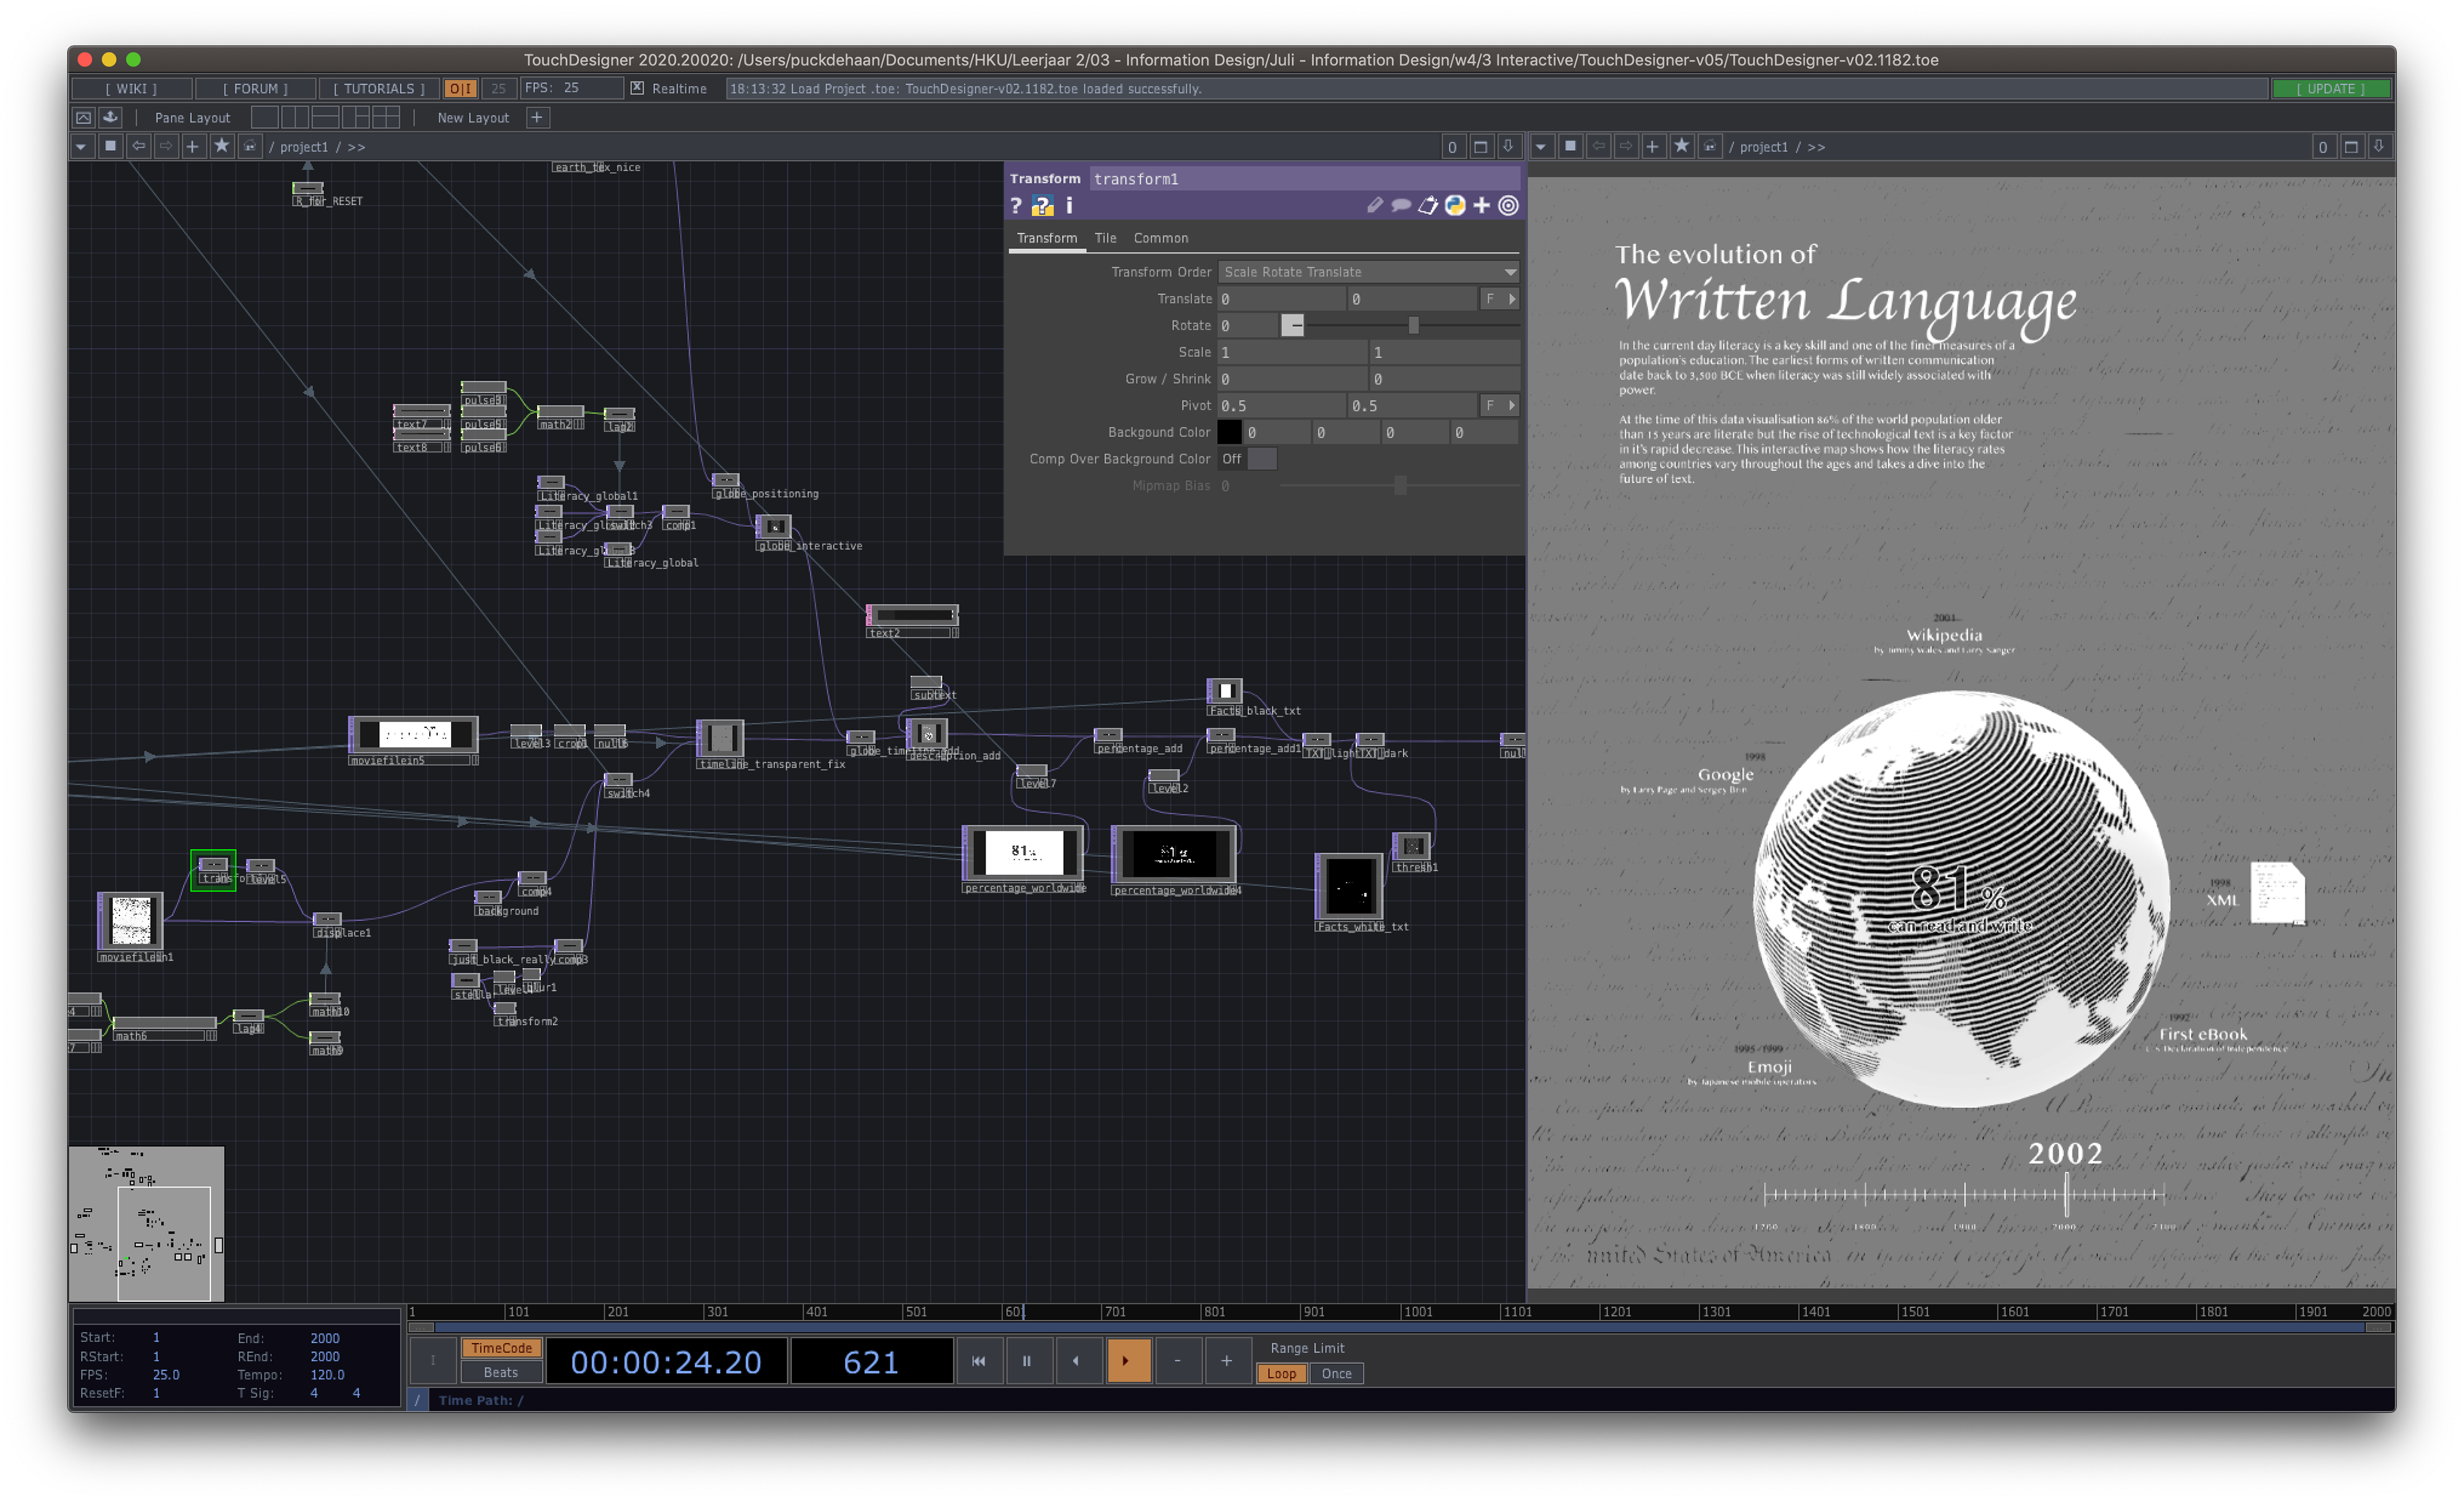
Task: Enable TimeCode display mode
Action: [501, 1348]
